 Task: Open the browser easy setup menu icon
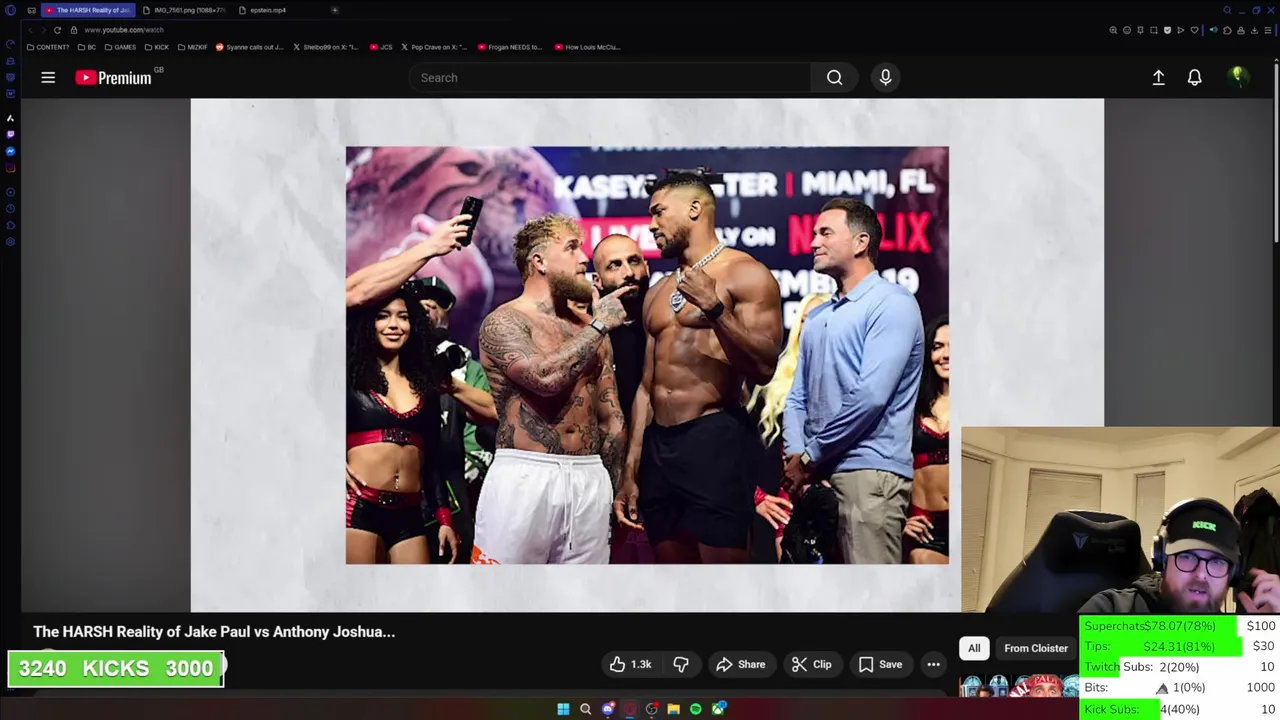click(x=1268, y=30)
